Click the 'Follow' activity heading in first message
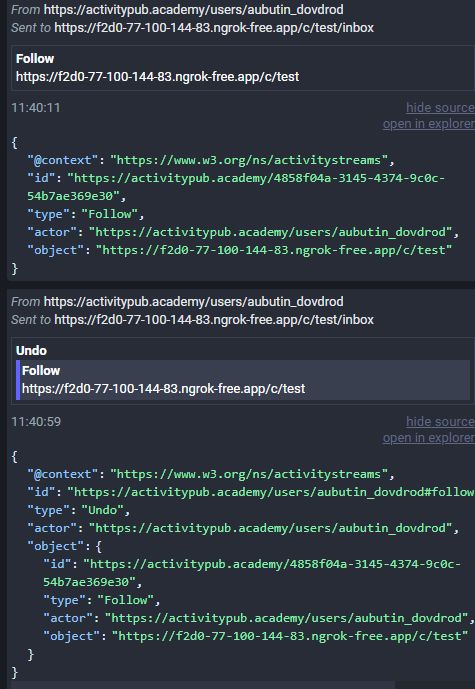 tap(35, 59)
